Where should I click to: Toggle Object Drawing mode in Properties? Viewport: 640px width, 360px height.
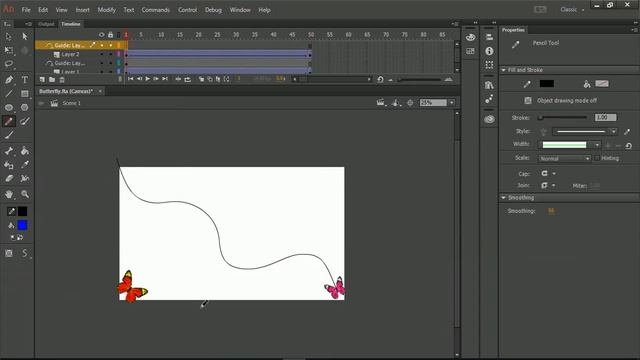coord(528,100)
